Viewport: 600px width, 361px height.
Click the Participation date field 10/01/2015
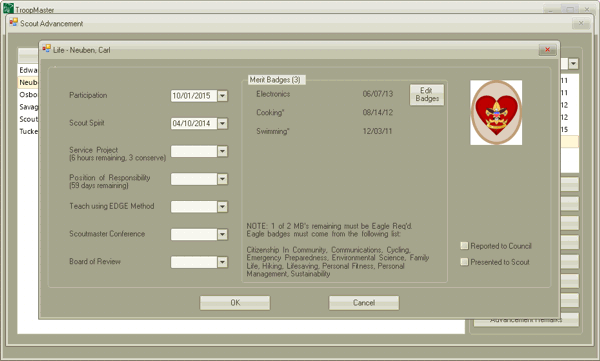pos(194,96)
